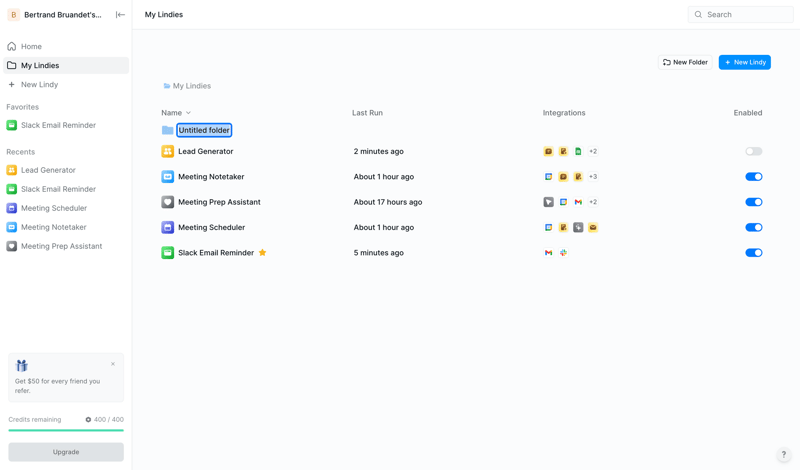
Task: Click Lead Generator's yellow people icon in table
Action: [167, 151]
